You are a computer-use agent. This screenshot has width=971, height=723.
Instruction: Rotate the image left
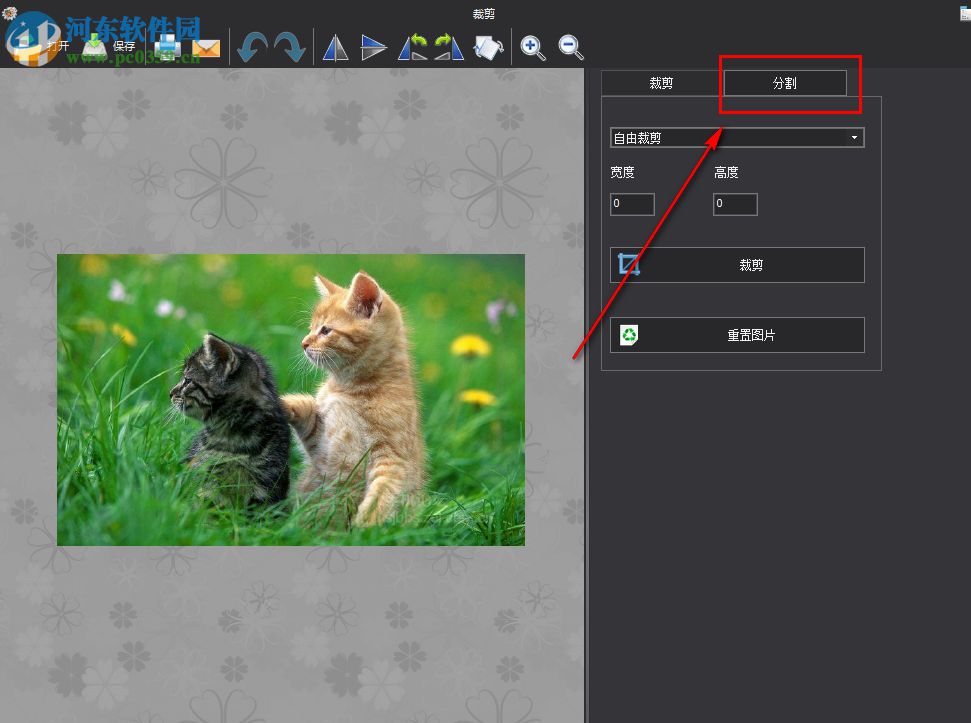[413, 47]
